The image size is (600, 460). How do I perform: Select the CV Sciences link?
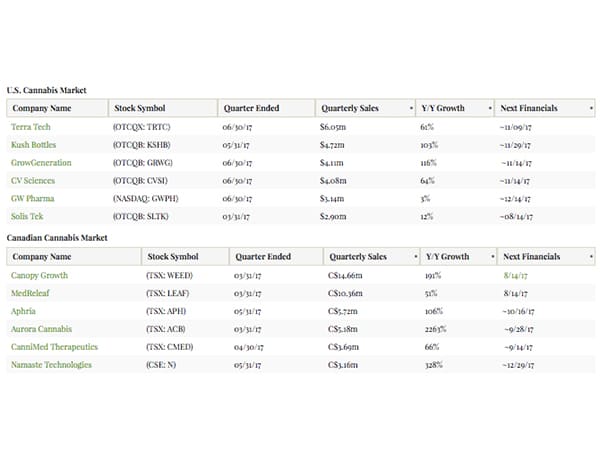coord(33,181)
